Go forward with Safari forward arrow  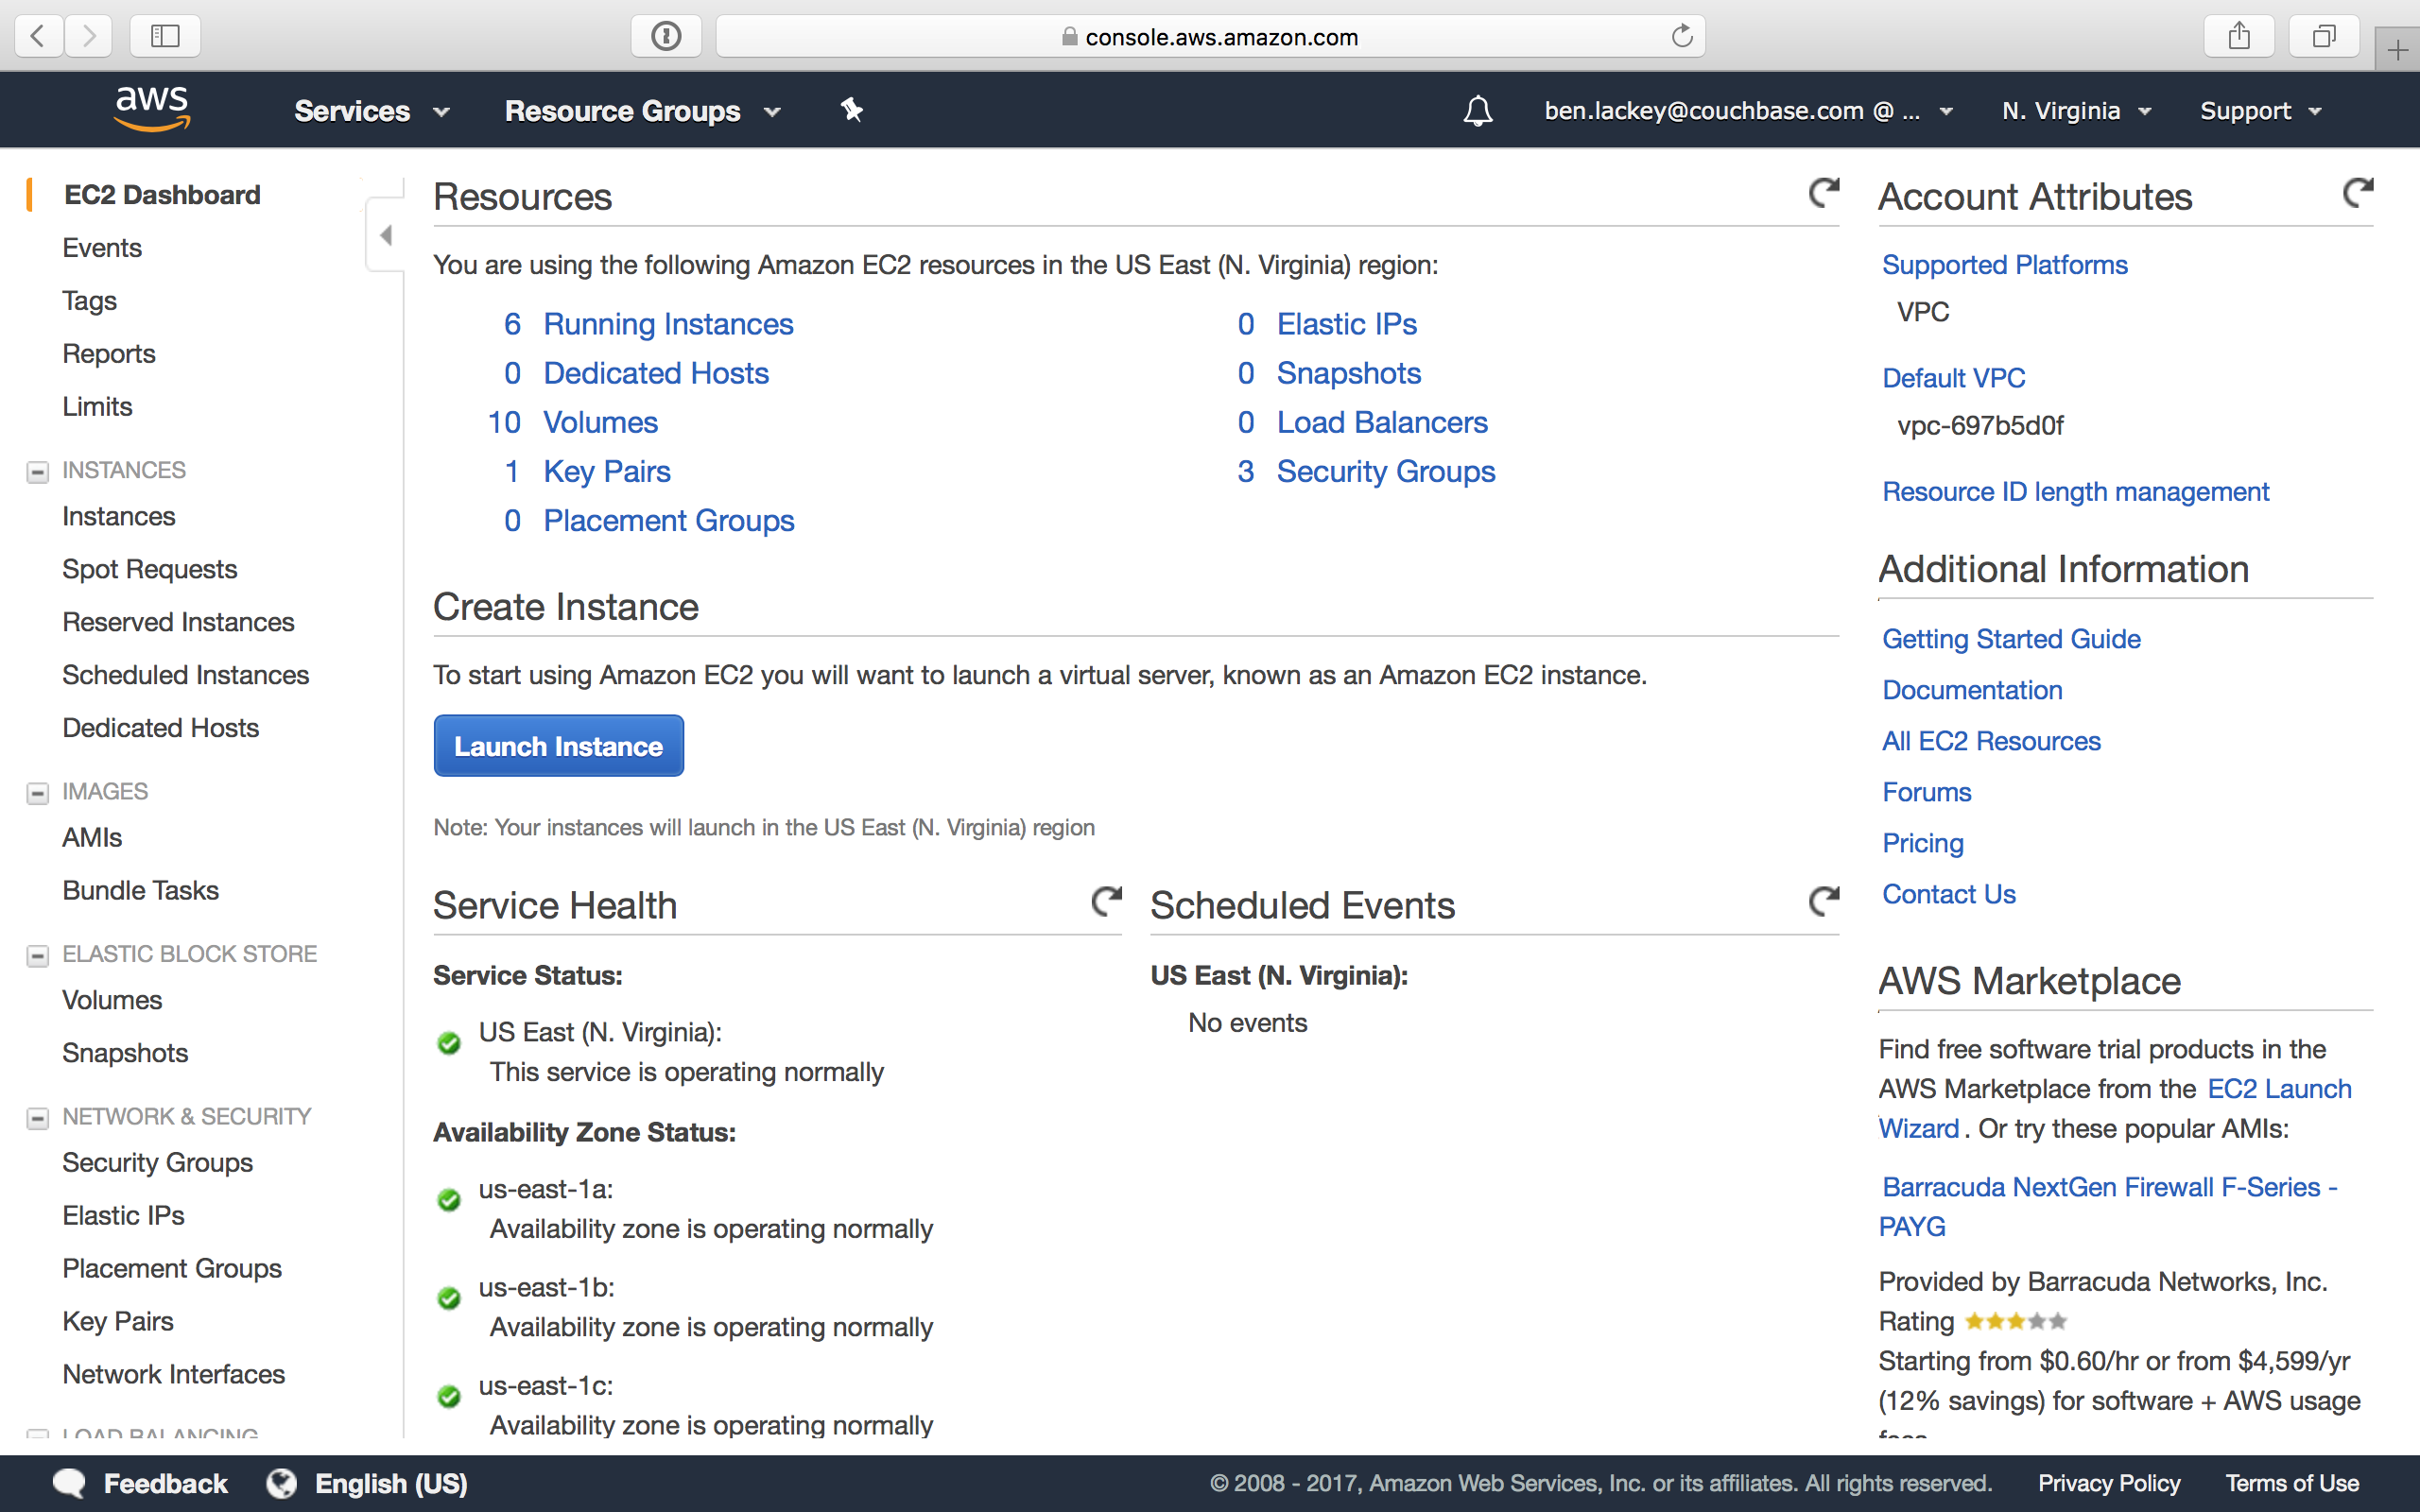pos(90,37)
